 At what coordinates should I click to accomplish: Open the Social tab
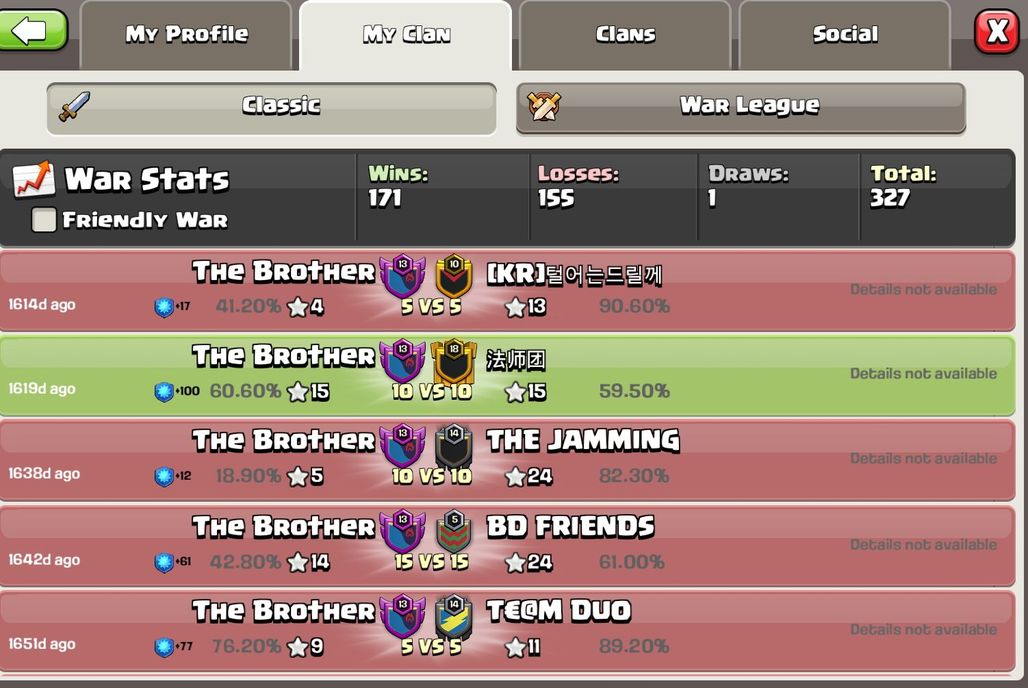click(x=844, y=34)
